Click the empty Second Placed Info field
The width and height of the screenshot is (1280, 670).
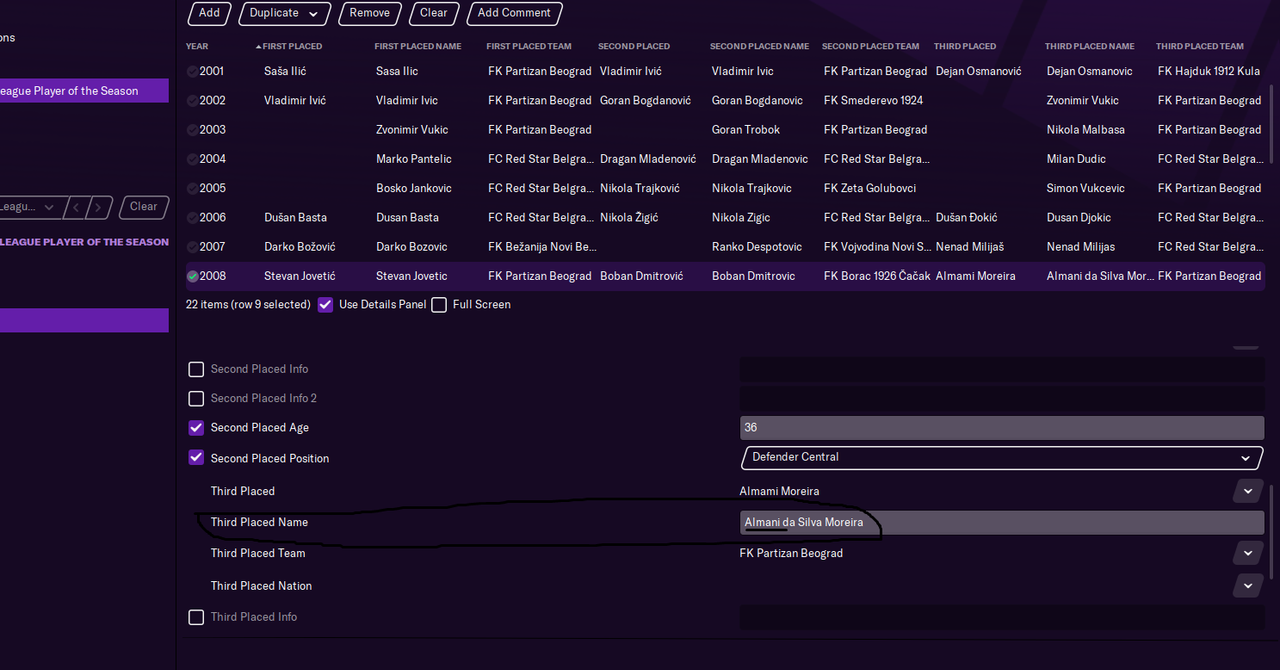[x=1002, y=369]
